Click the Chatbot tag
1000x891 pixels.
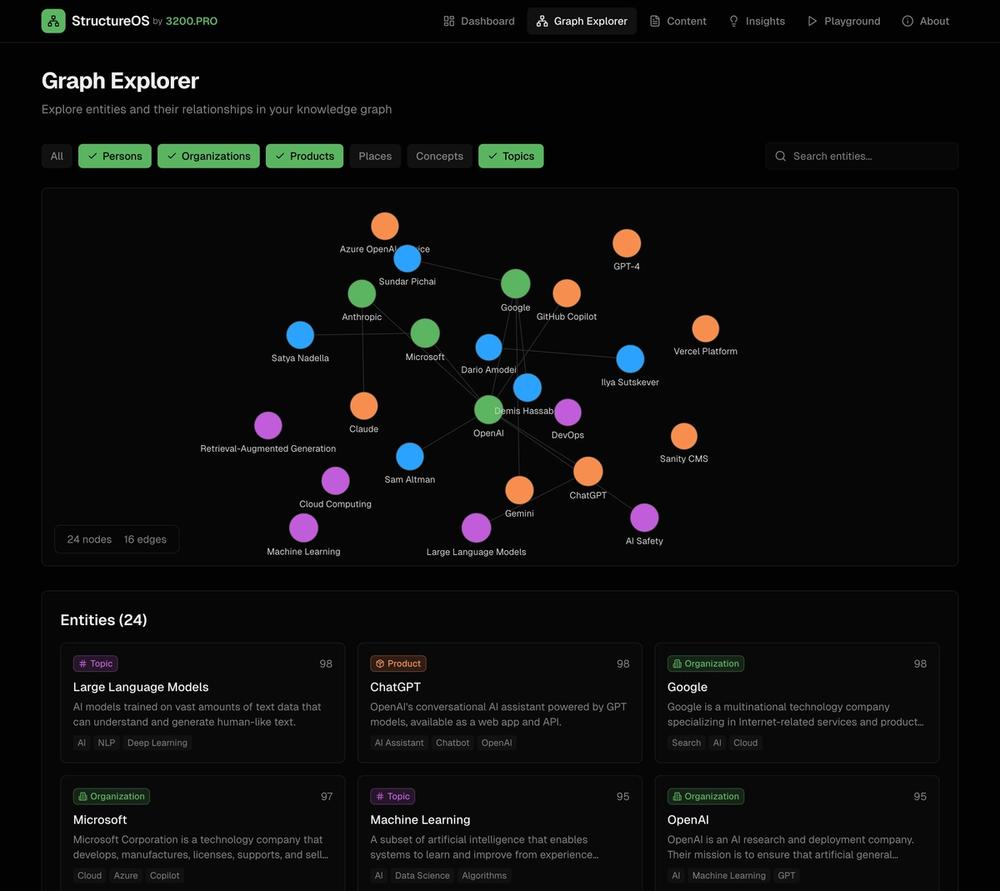pos(452,742)
